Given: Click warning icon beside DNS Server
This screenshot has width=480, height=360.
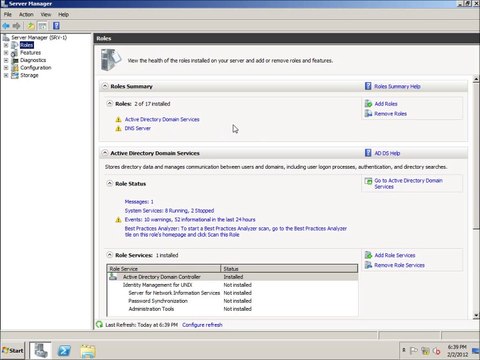Looking at the screenshot, I should pos(118,128).
